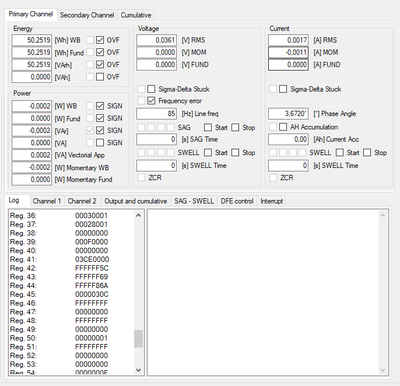Toggle OVF checkbox for [VArh]
The height and width of the screenshot is (386, 400).
tap(100, 65)
